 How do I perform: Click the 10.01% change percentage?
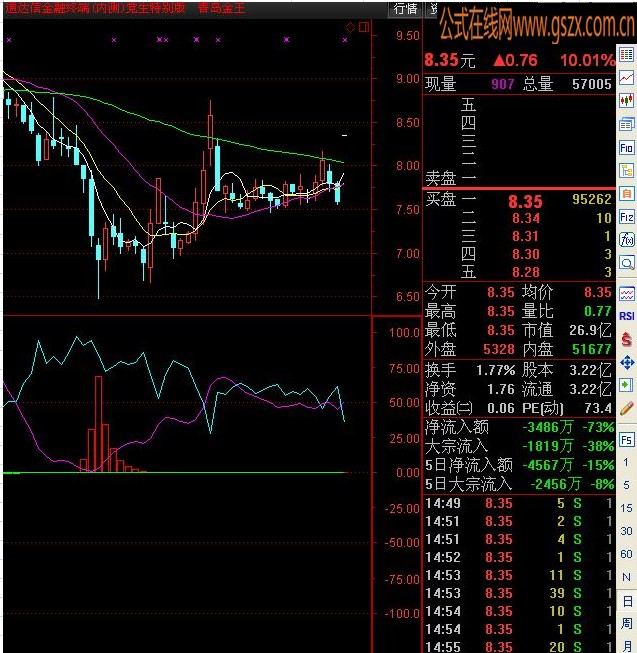tap(587, 61)
